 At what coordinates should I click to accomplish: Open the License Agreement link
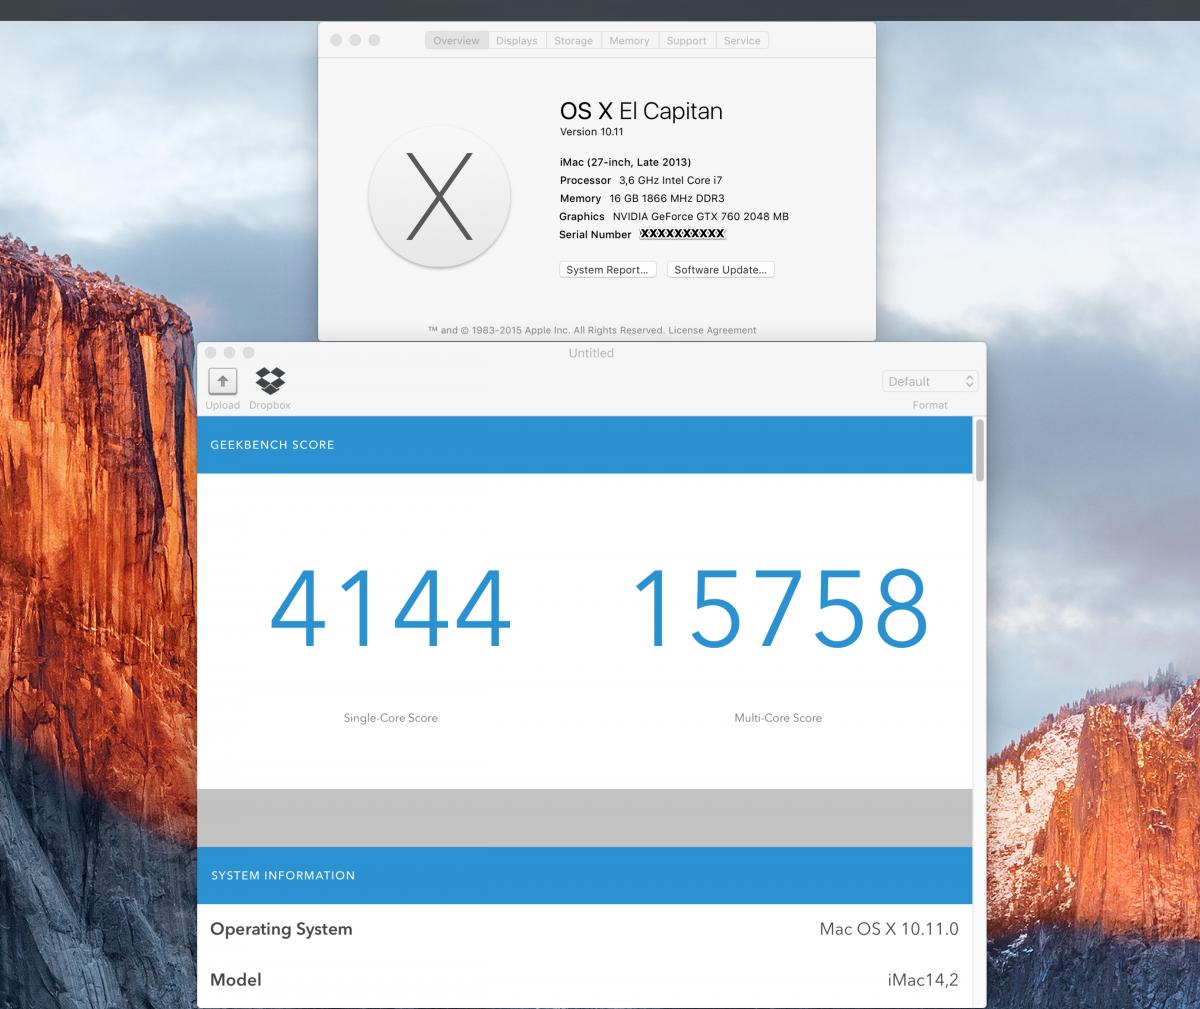coord(712,330)
